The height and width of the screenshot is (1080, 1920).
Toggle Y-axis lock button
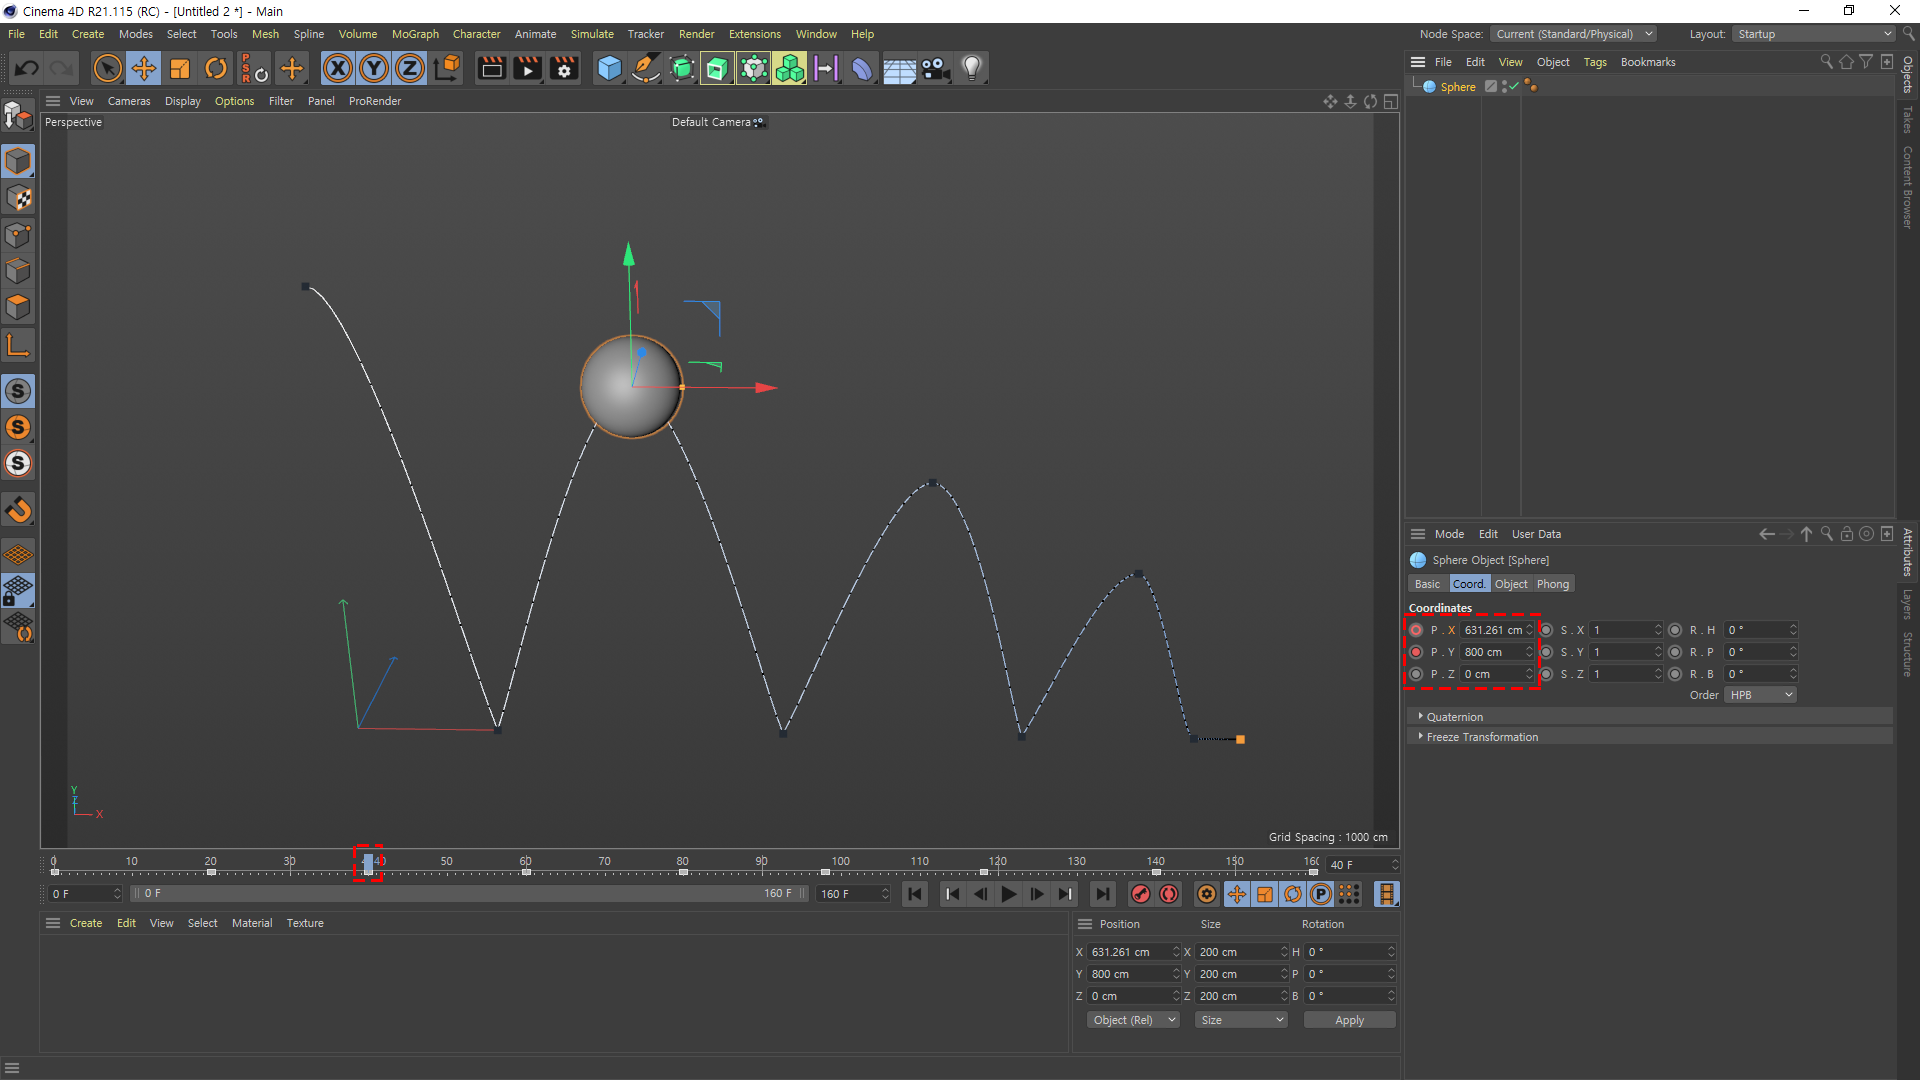tap(374, 69)
